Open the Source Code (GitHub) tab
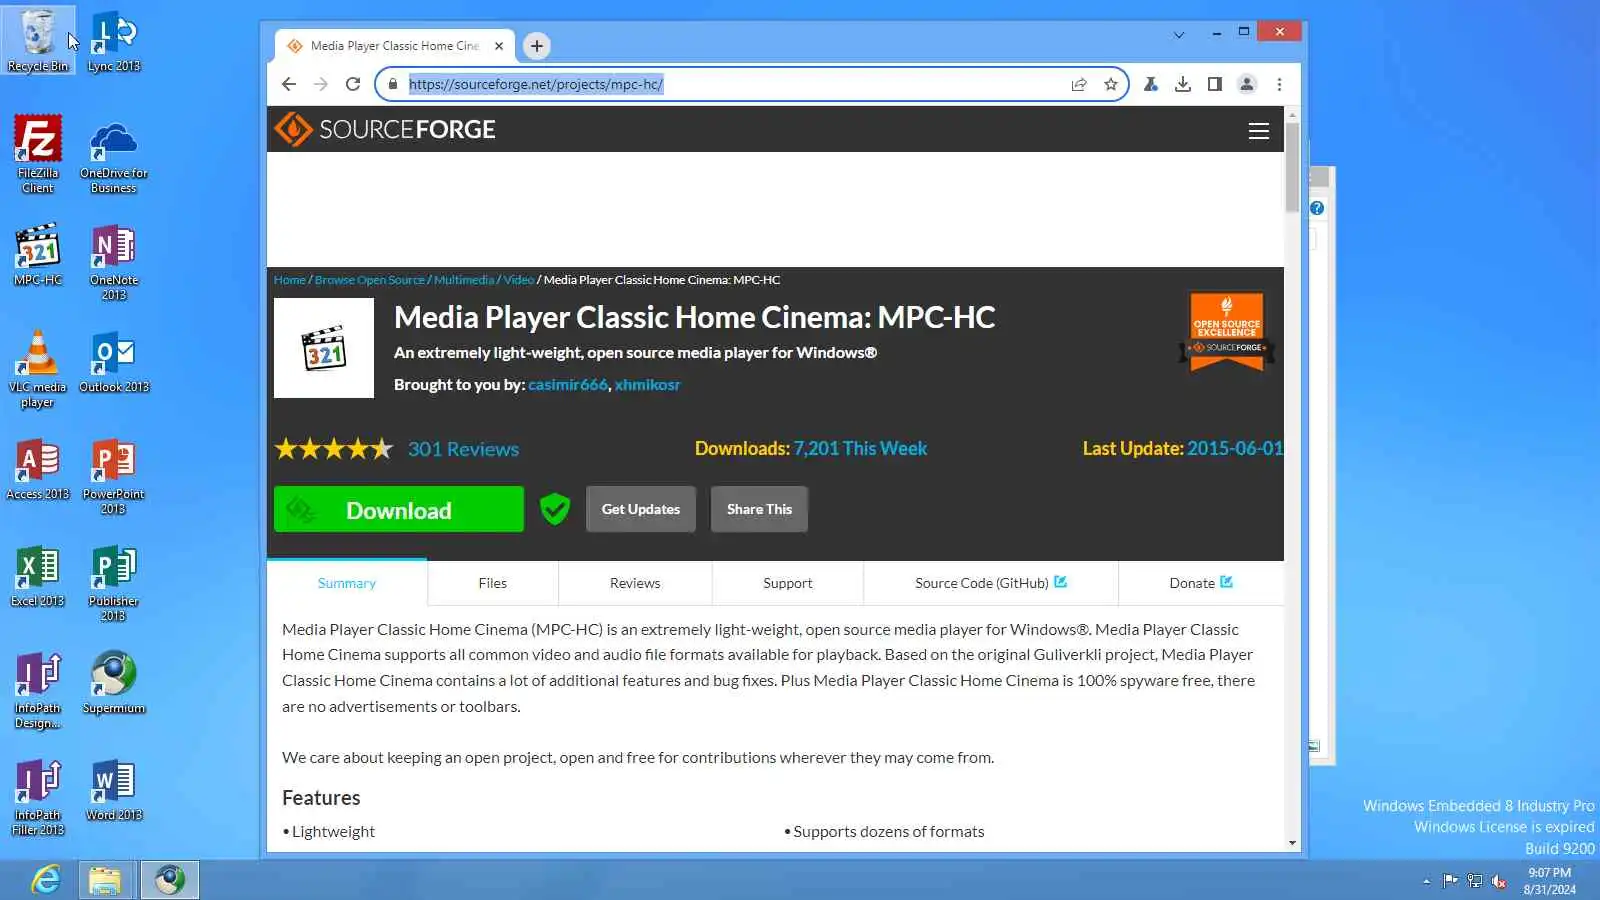The height and width of the screenshot is (900, 1600). [x=991, y=583]
